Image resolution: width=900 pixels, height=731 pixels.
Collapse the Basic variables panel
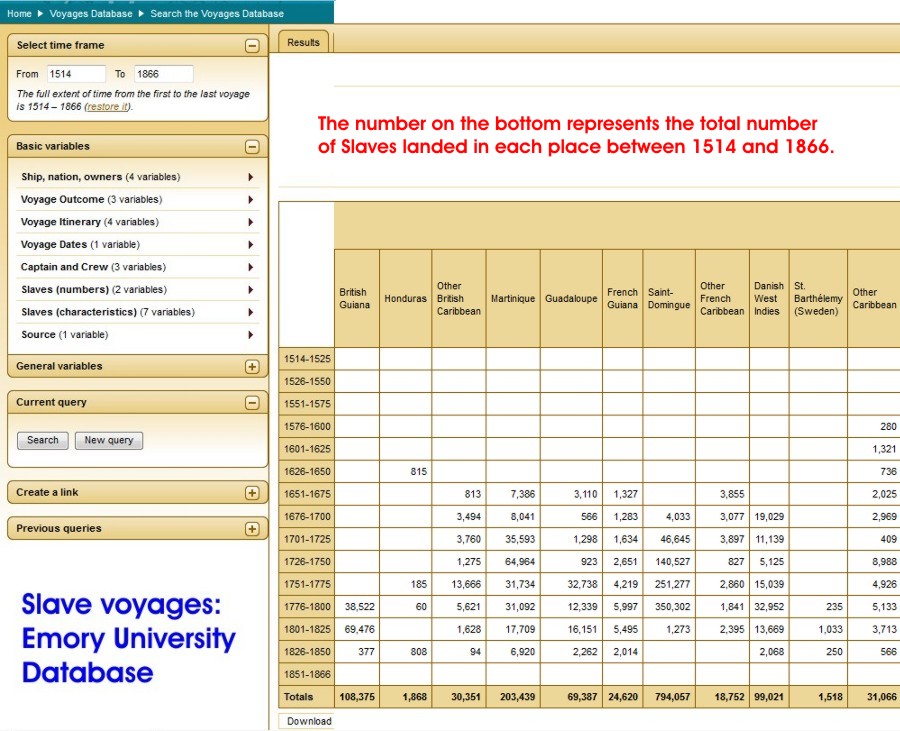point(252,147)
